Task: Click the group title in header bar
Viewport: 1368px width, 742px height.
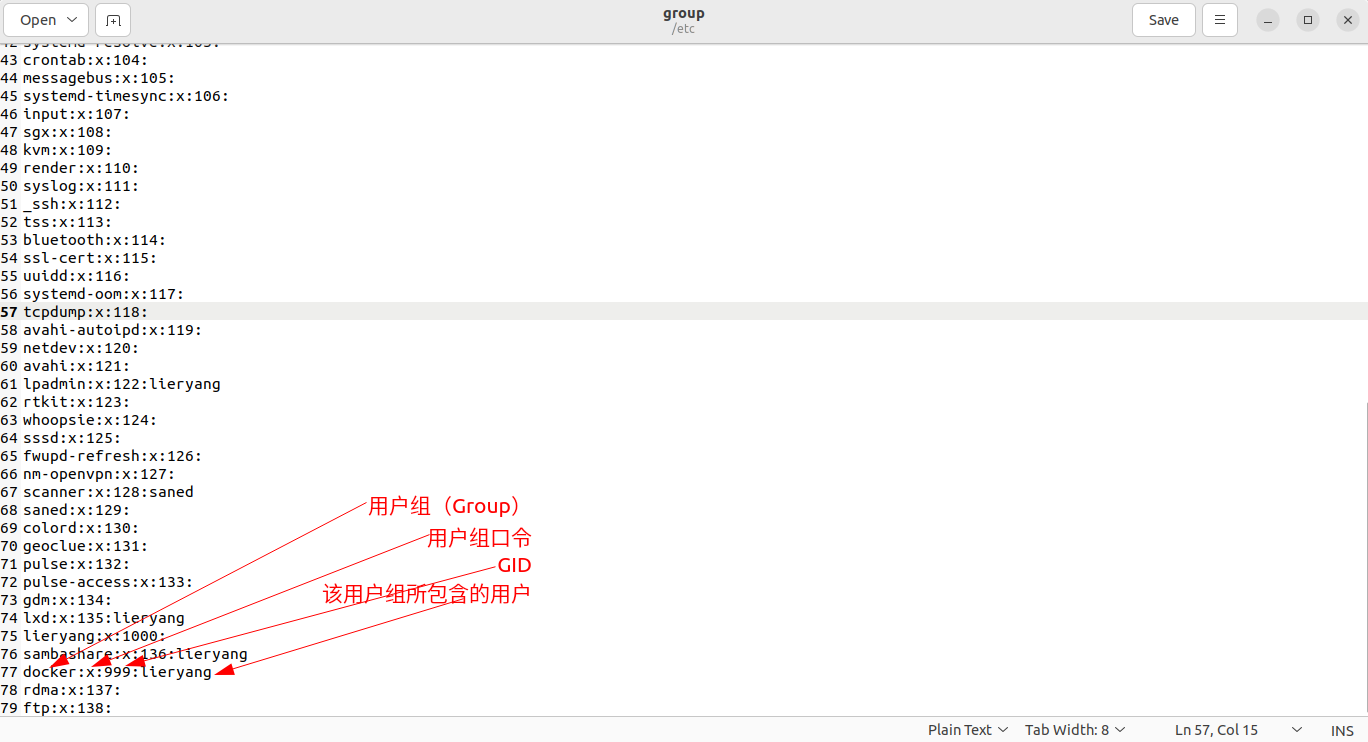Action: pyautogui.click(x=684, y=14)
